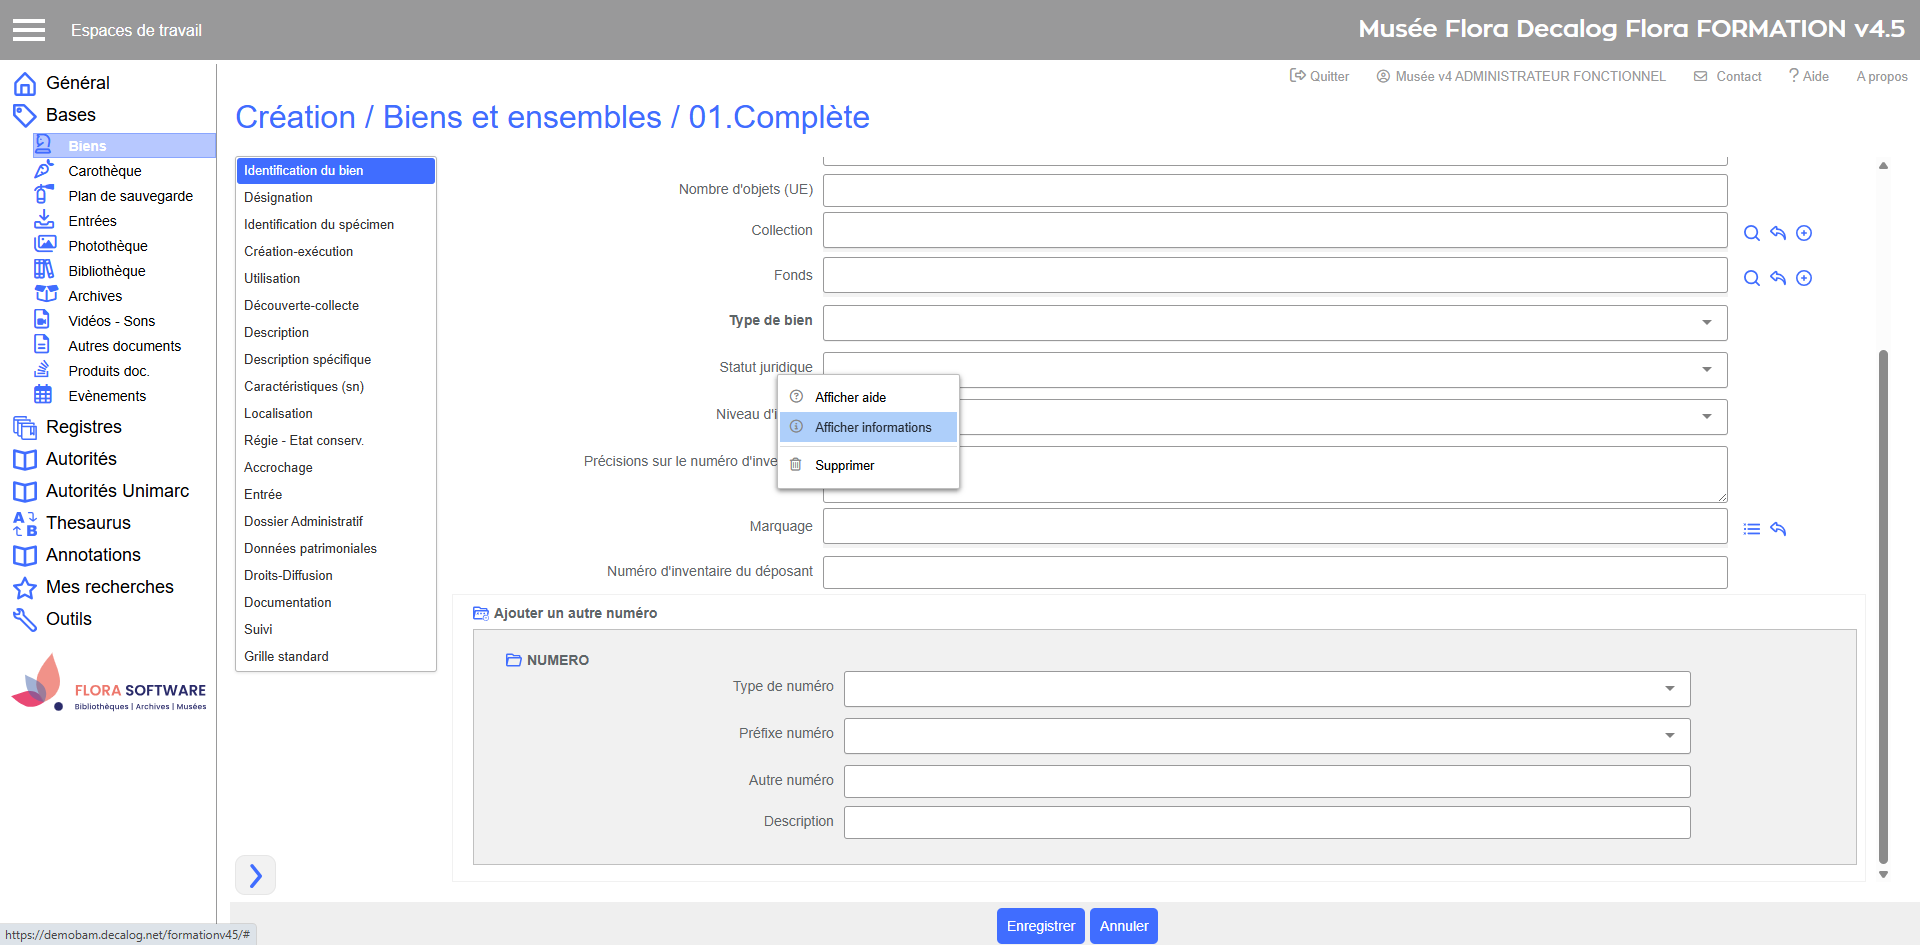The image size is (1920, 945).
Task: Click the Mes recherches star icon
Action: click(x=25, y=587)
